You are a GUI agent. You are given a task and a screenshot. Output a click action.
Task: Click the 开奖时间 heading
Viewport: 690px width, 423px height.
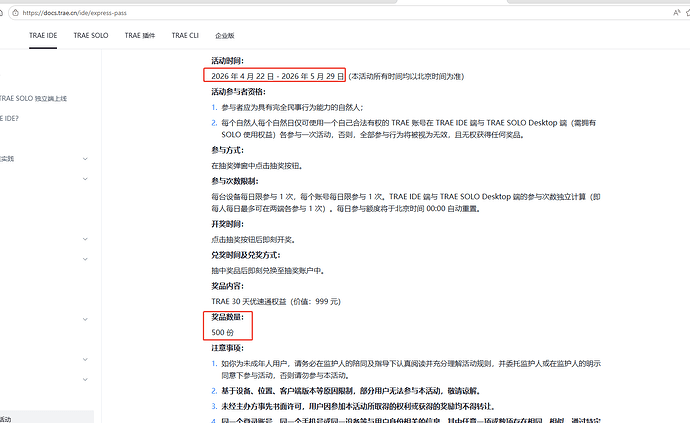[x=228, y=224]
